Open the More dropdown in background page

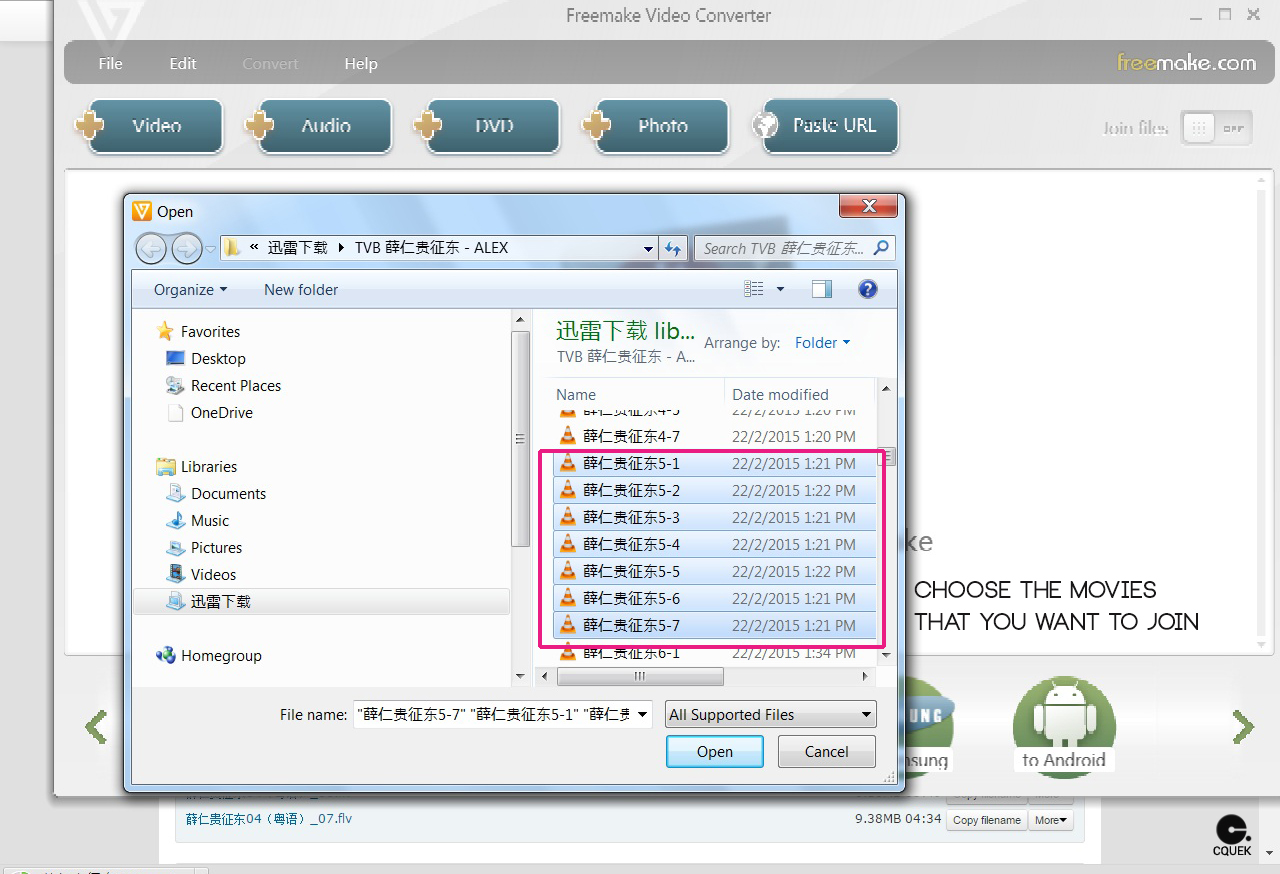1051,820
